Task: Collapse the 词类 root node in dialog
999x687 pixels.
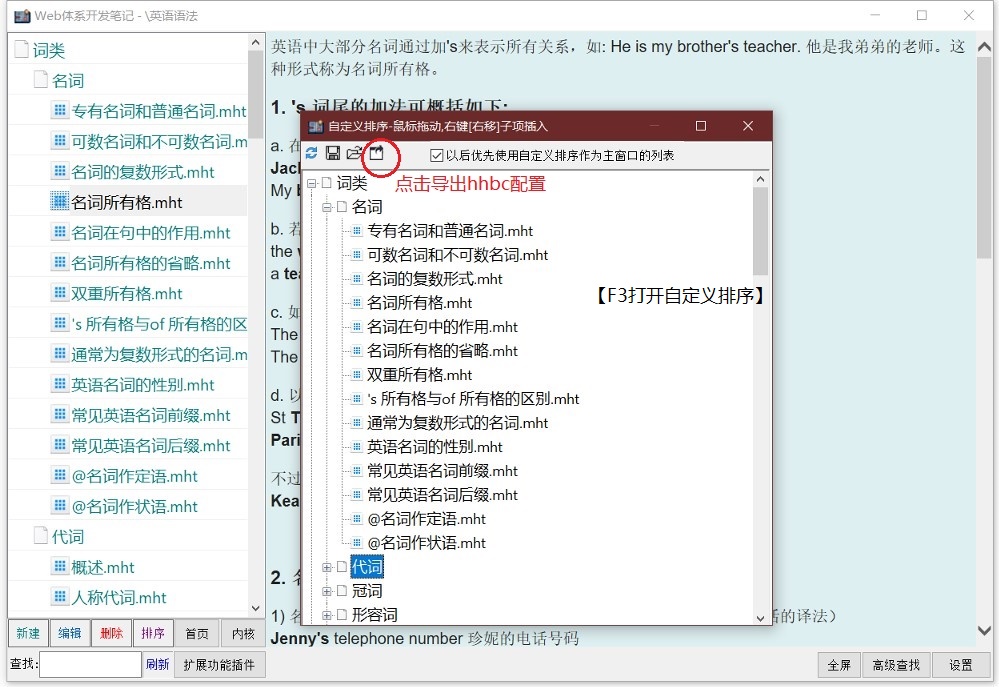Action: pyautogui.click(x=312, y=183)
